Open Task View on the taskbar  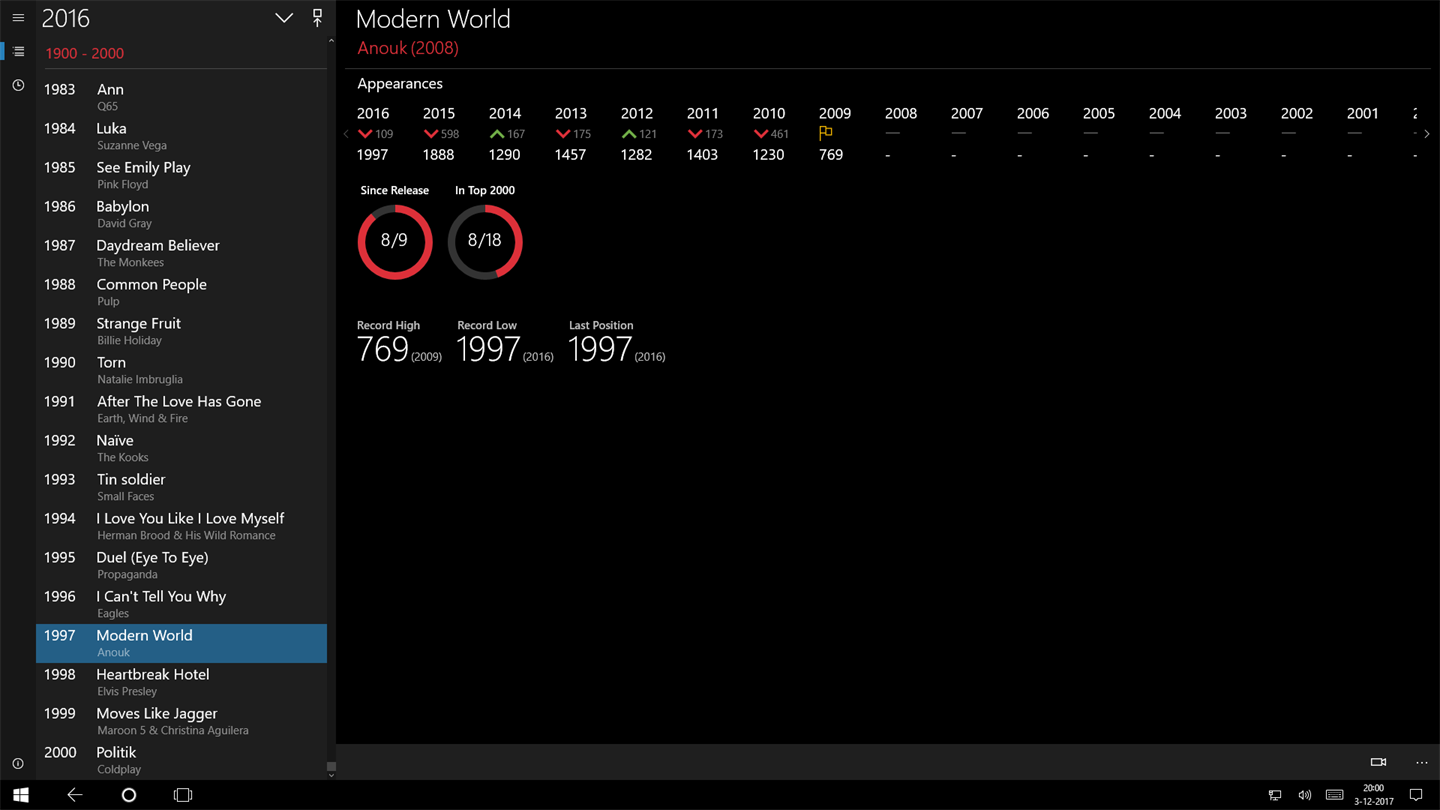click(x=182, y=795)
